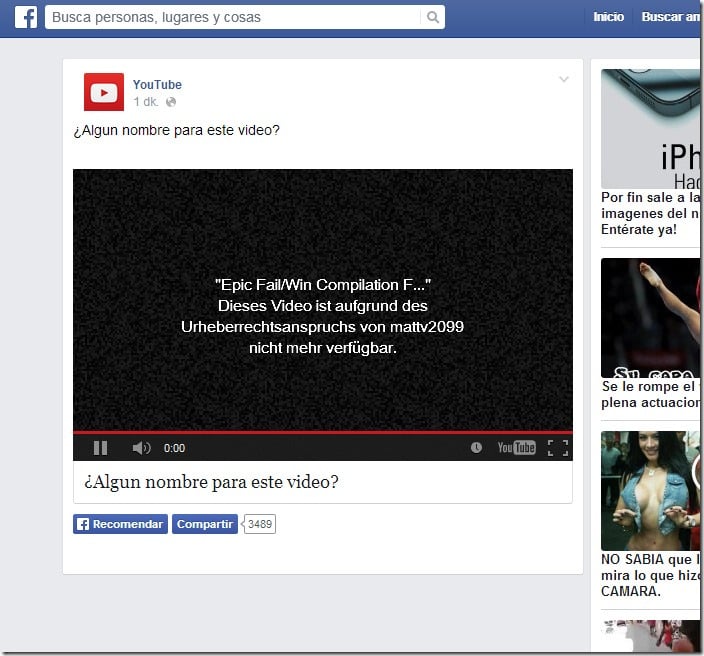Viewport: 704px width, 656px height.
Task: Click the red video progress bar
Action: [323, 432]
